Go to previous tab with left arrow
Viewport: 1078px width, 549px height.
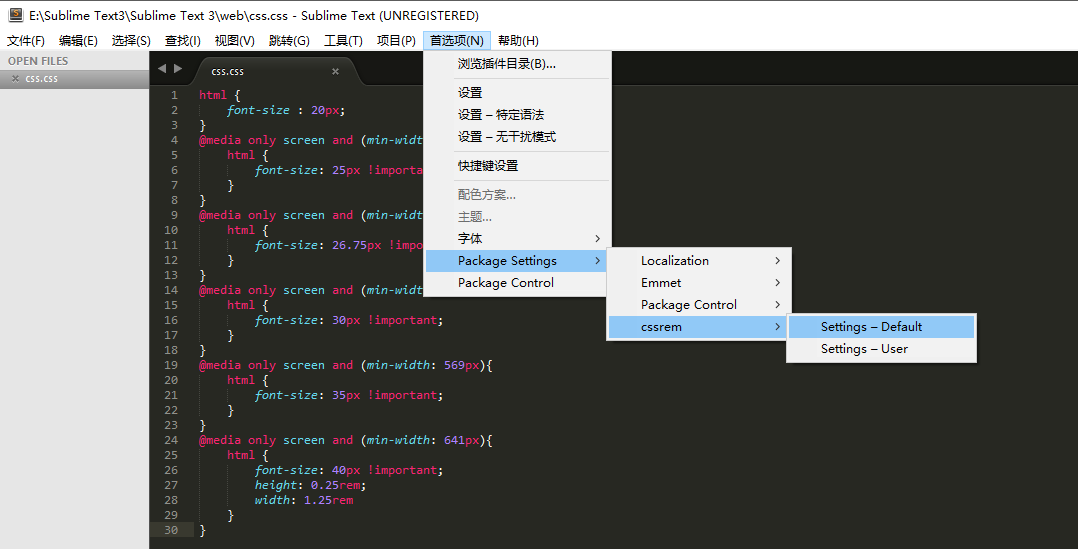pyautogui.click(x=162, y=68)
